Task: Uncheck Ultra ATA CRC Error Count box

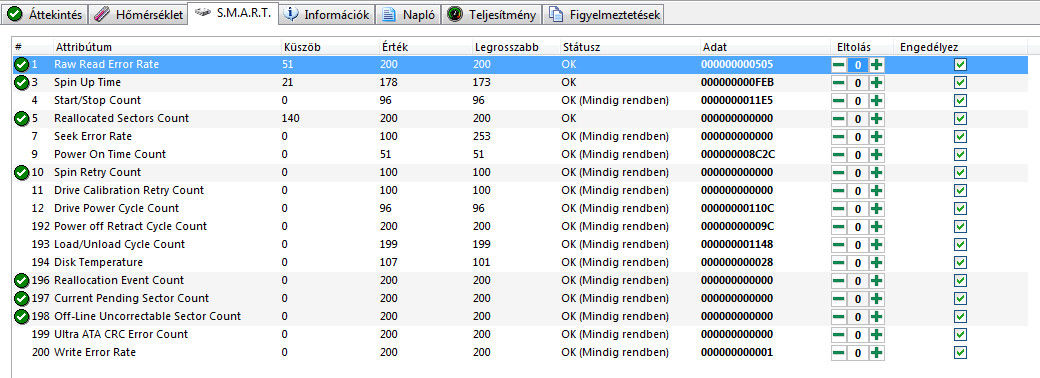Action: pyautogui.click(x=960, y=334)
